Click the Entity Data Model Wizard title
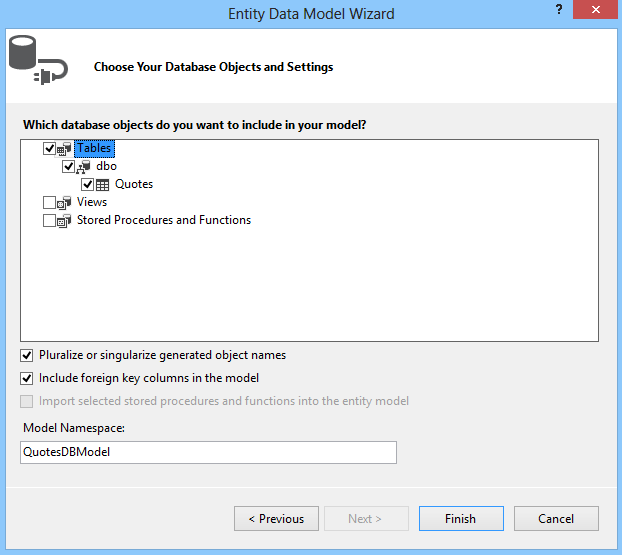This screenshot has height=555, width=622. [x=311, y=14]
